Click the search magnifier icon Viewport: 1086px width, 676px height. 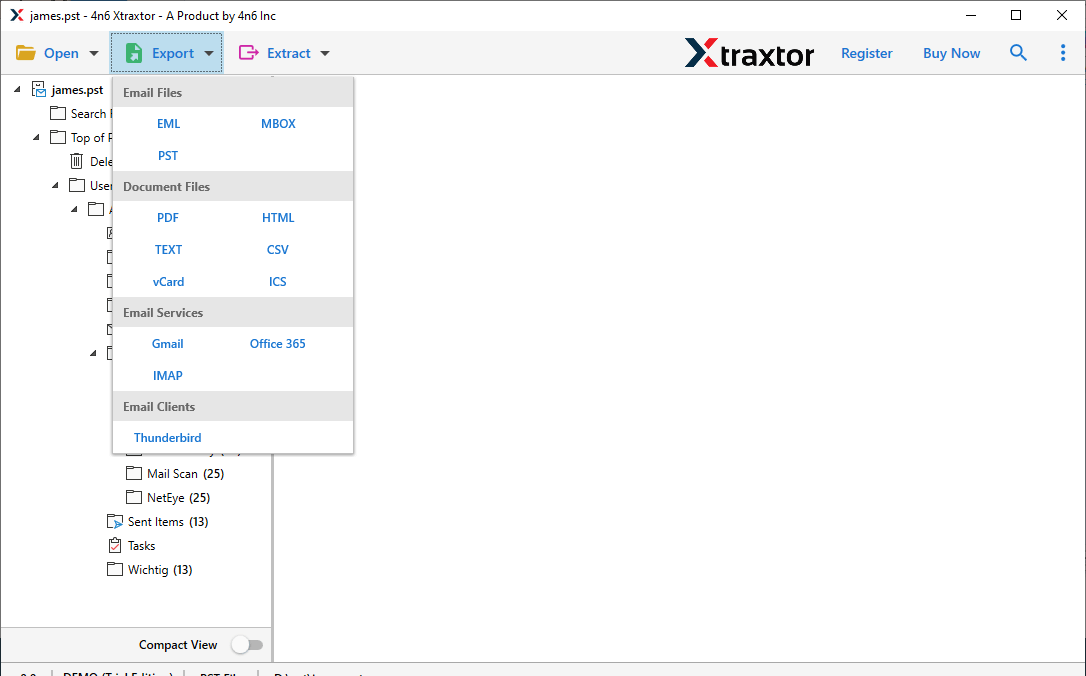tap(1018, 53)
